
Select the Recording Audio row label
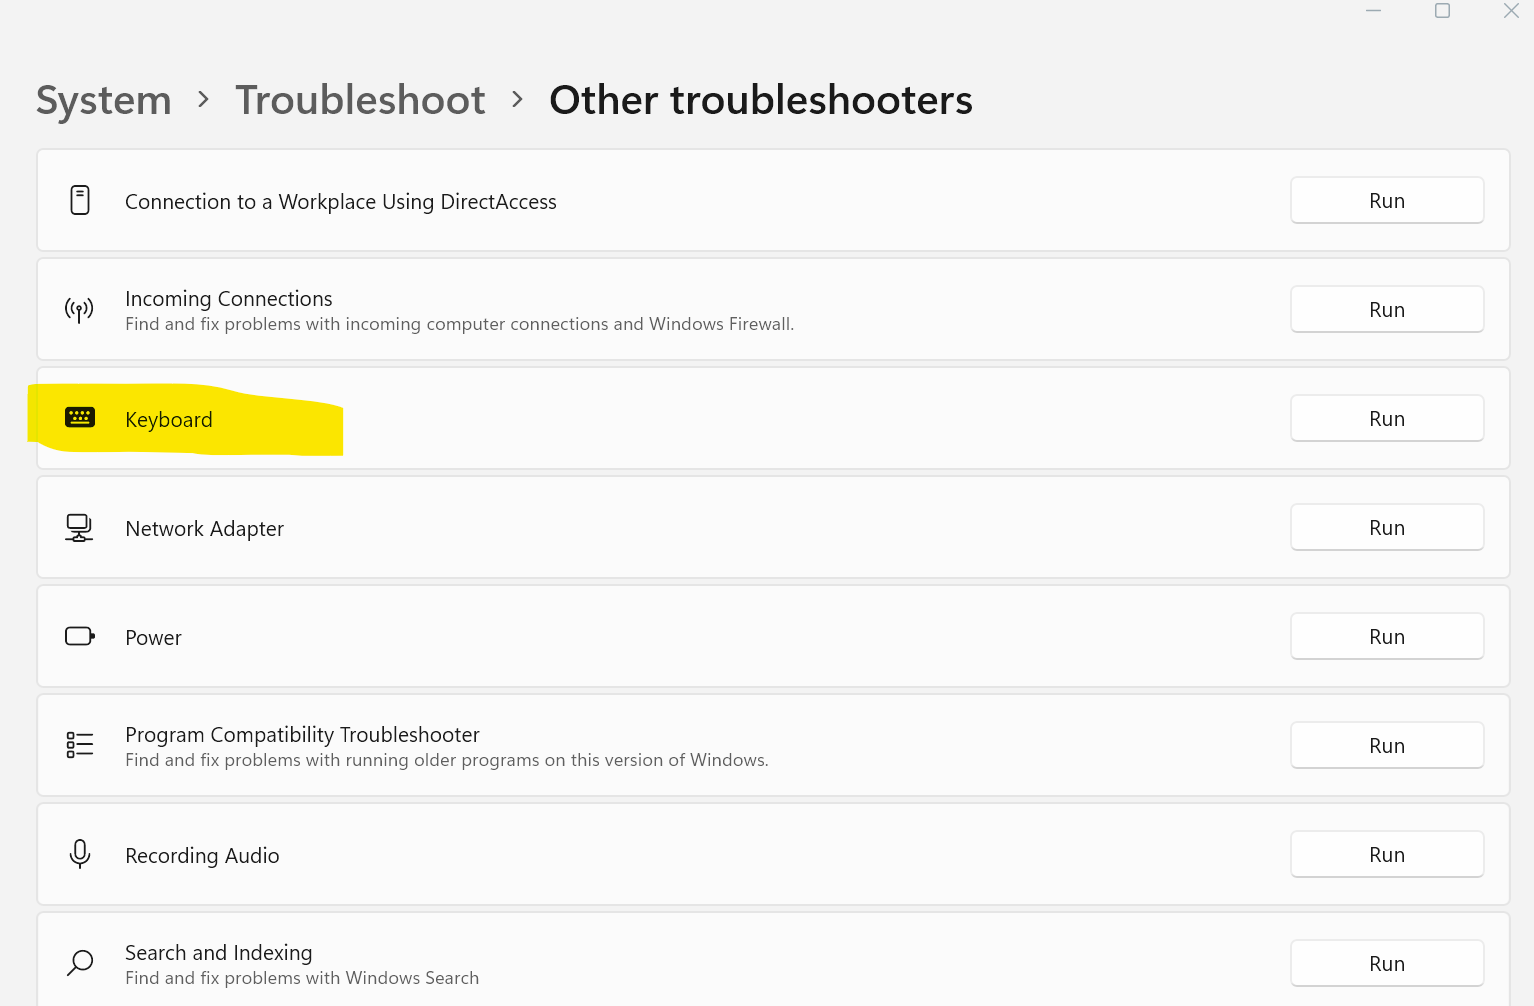pyautogui.click(x=202, y=856)
